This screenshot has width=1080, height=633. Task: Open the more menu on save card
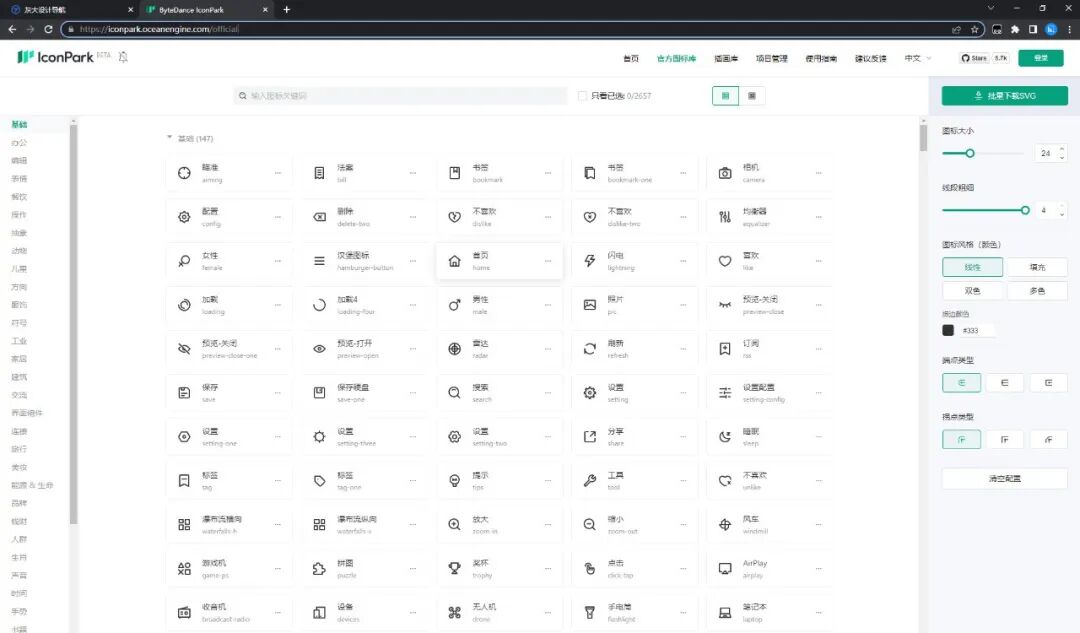pos(278,393)
